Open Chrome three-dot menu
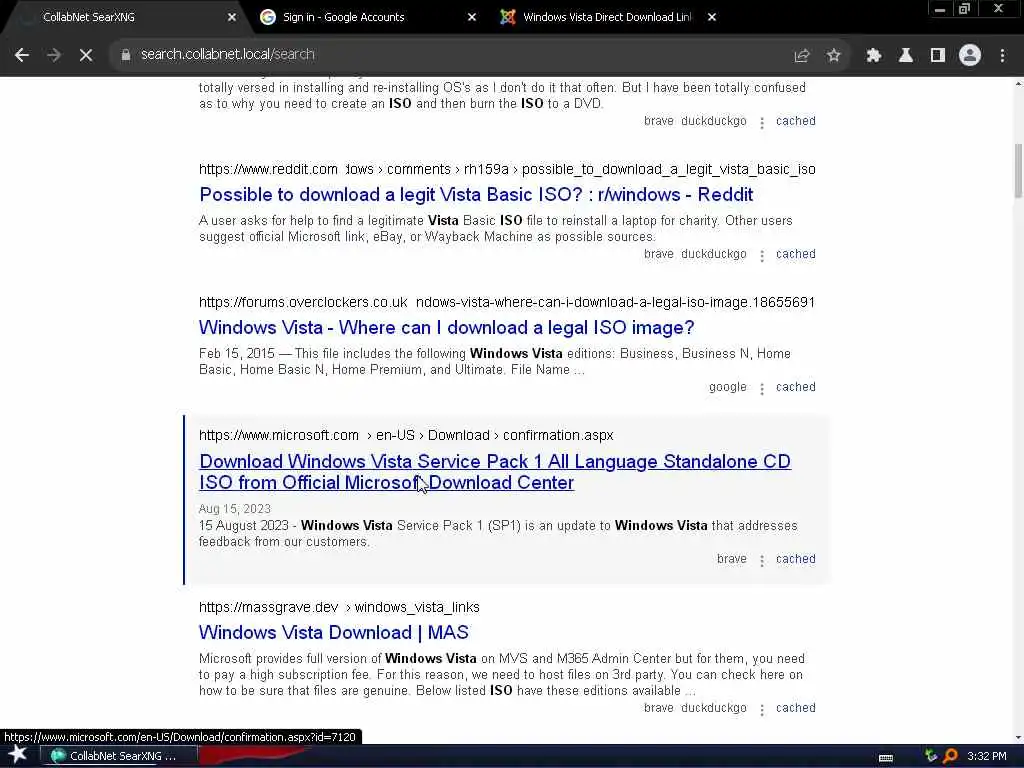The height and width of the screenshot is (768, 1024). (1002, 56)
